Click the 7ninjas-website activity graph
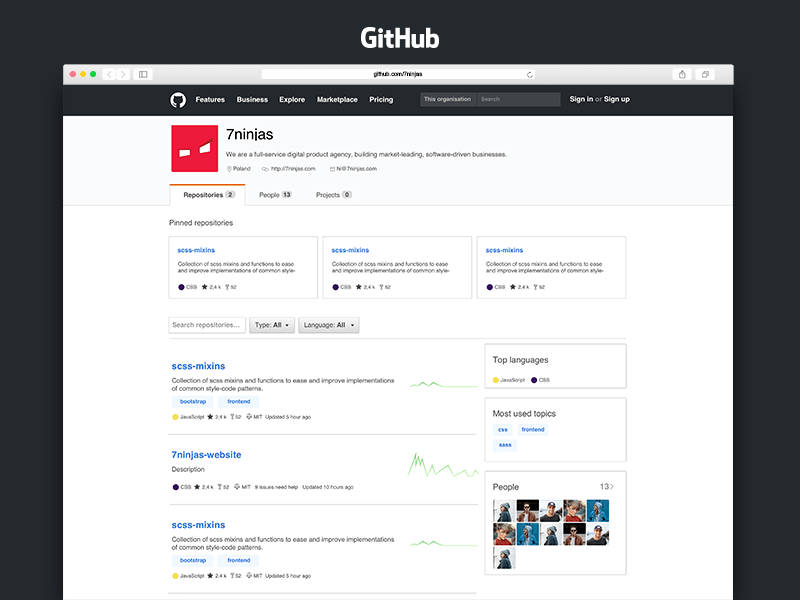 (443, 465)
